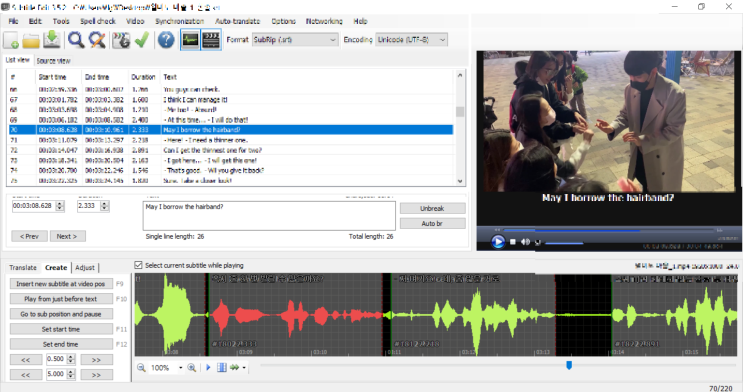Step back 0.500 seconds with << button
Screen dimensions: 743x392
tap(26, 360)
